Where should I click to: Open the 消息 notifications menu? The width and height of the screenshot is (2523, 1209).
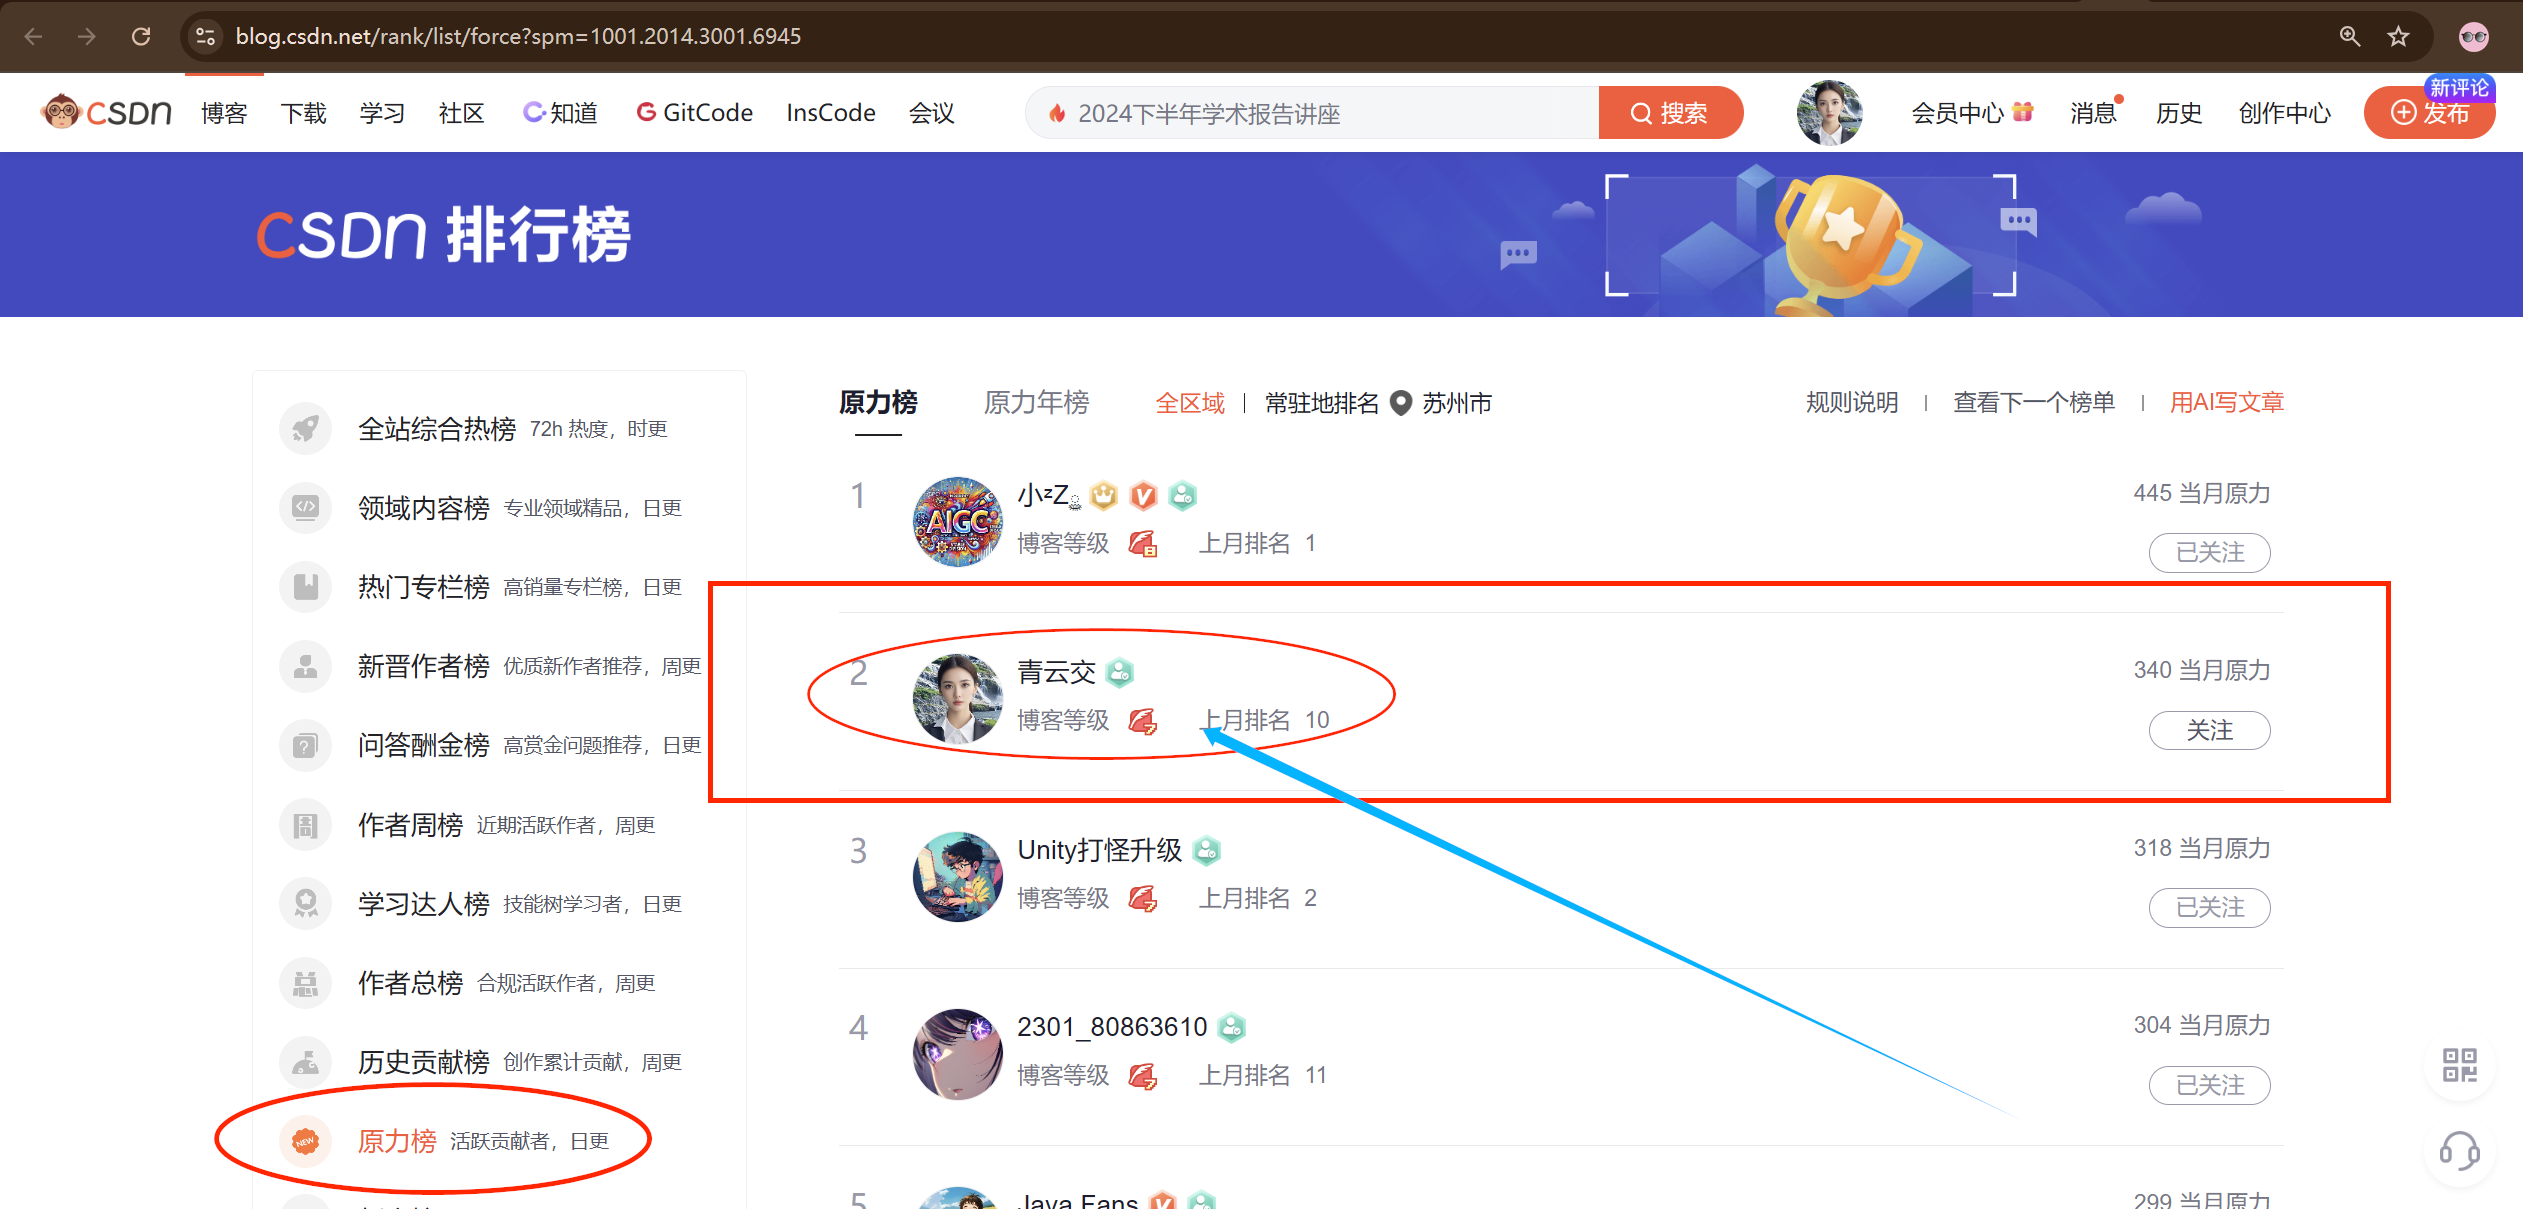point(2092,113)
